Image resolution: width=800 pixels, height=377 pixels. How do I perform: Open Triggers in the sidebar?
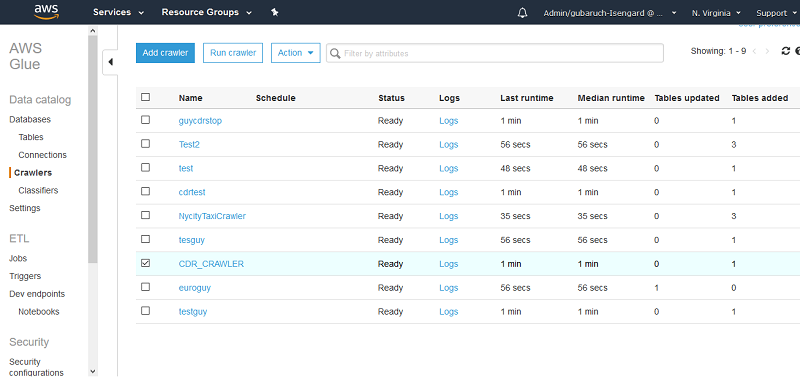(x=25, y=277)
